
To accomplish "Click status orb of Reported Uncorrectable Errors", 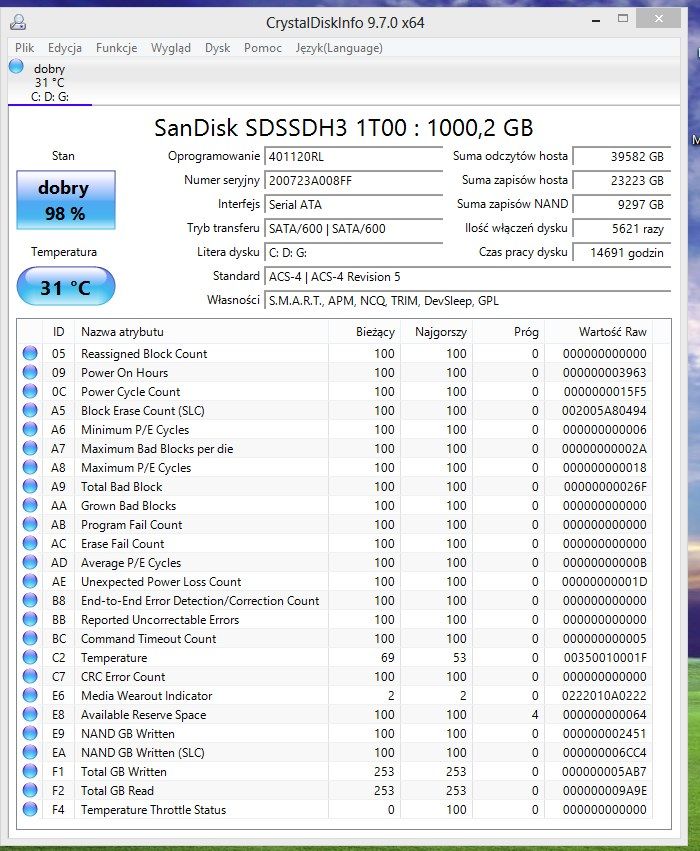I will [x=30, y=619].
